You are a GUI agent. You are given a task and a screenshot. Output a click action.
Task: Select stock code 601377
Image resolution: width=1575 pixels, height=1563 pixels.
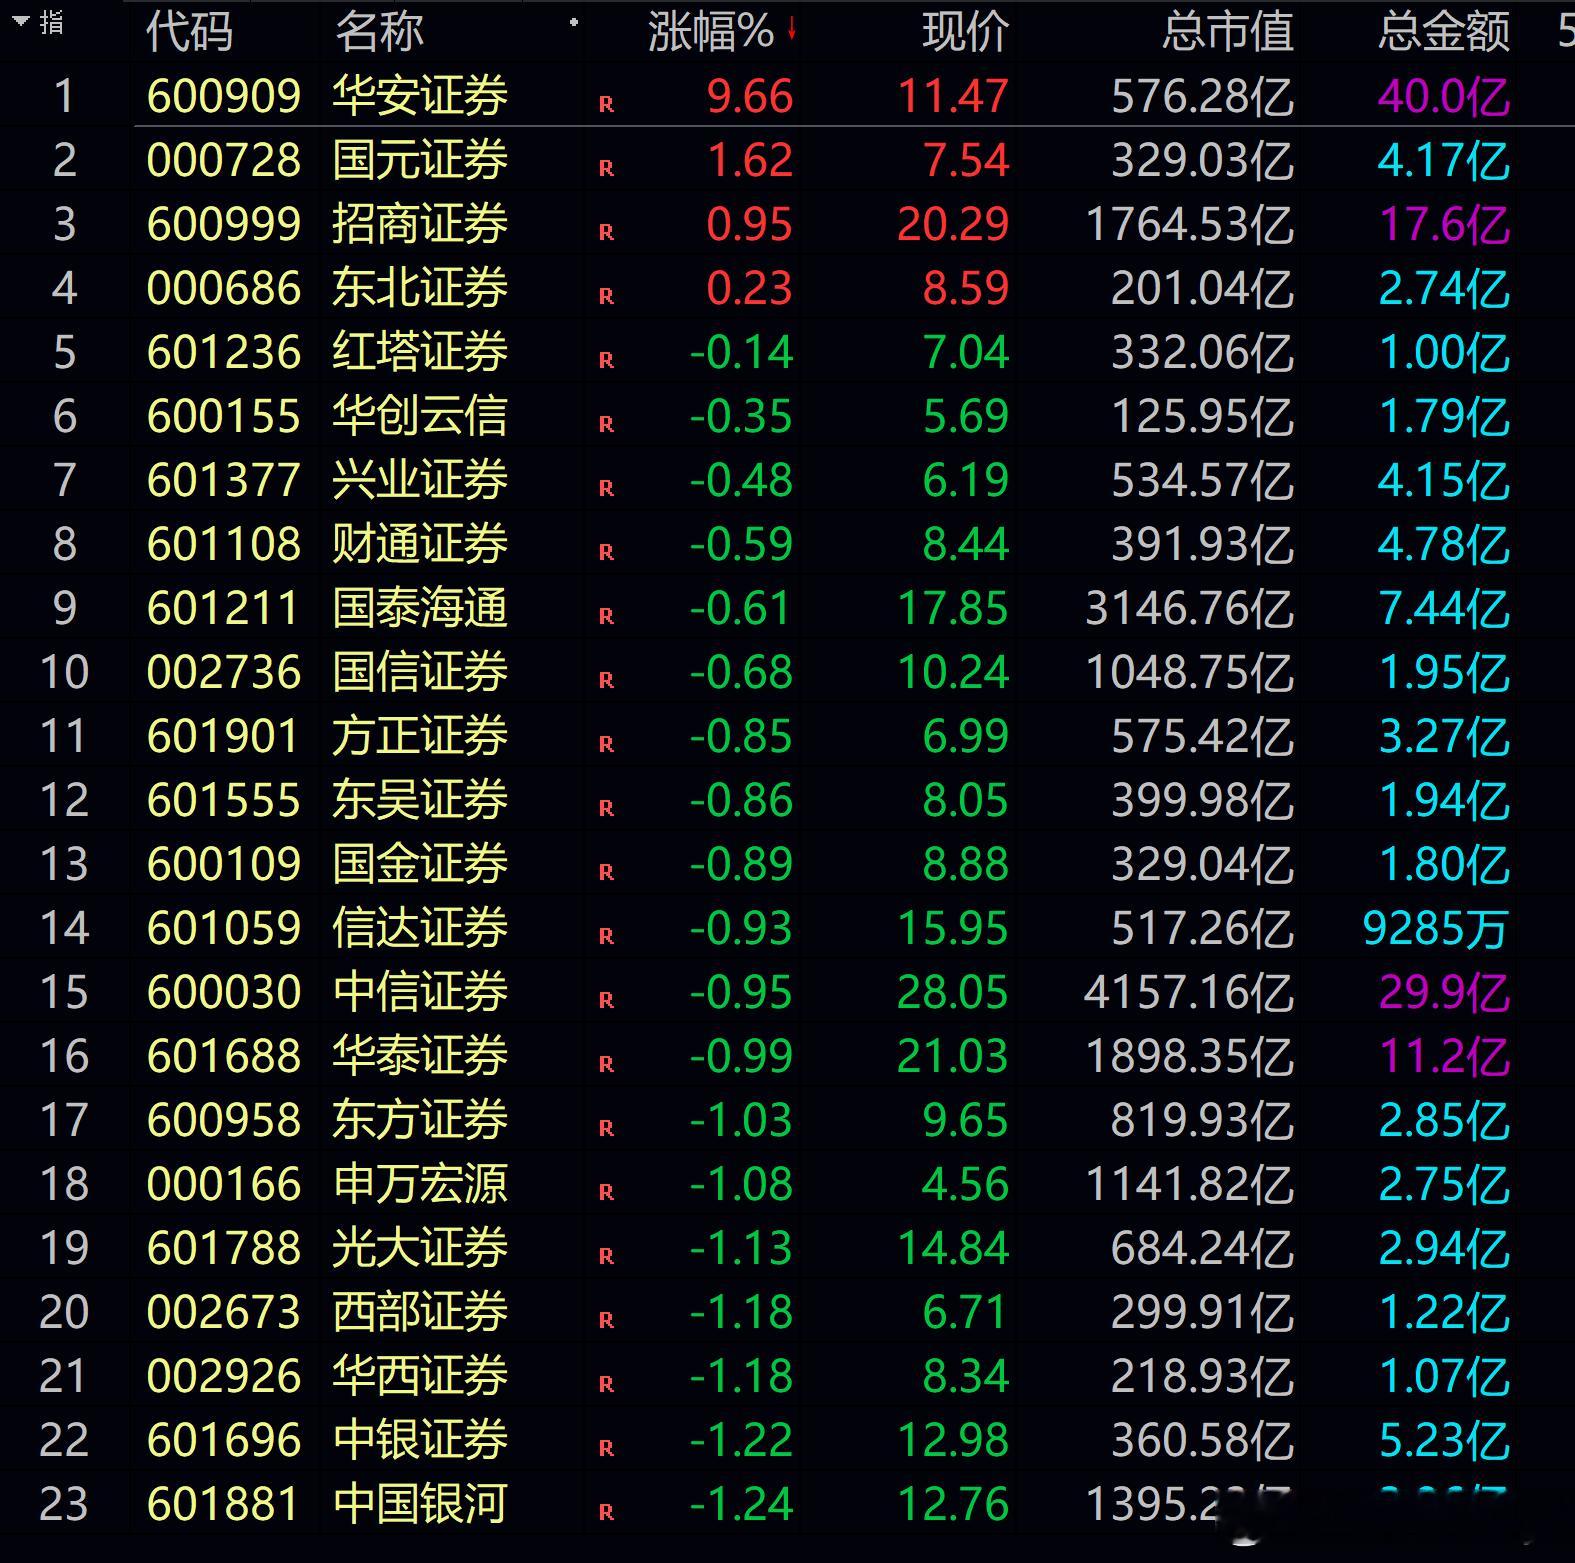224,480
